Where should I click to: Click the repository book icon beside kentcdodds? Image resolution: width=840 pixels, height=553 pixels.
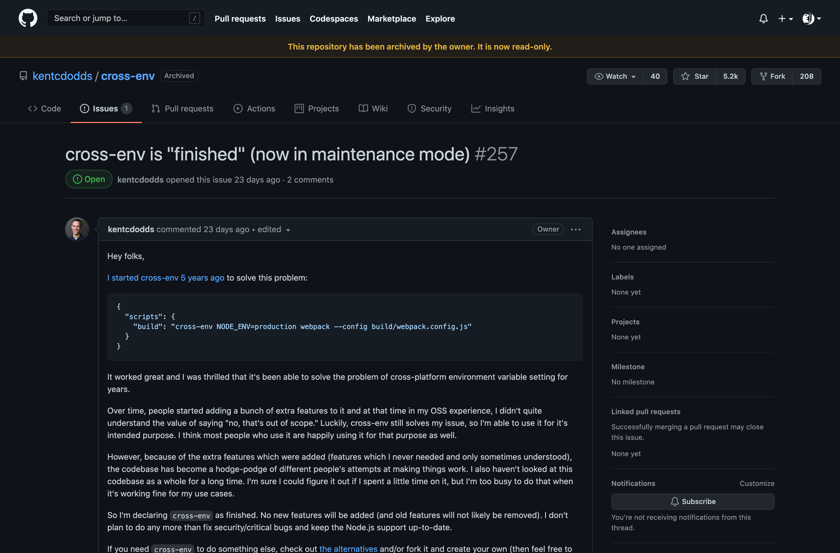[23, 76]
